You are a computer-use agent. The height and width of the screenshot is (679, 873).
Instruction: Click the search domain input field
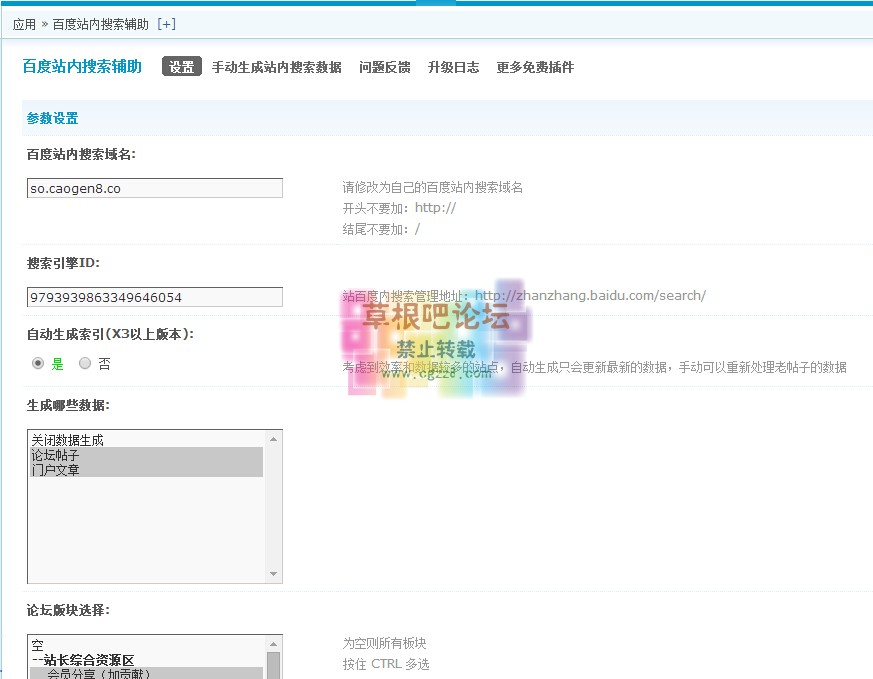155,188
